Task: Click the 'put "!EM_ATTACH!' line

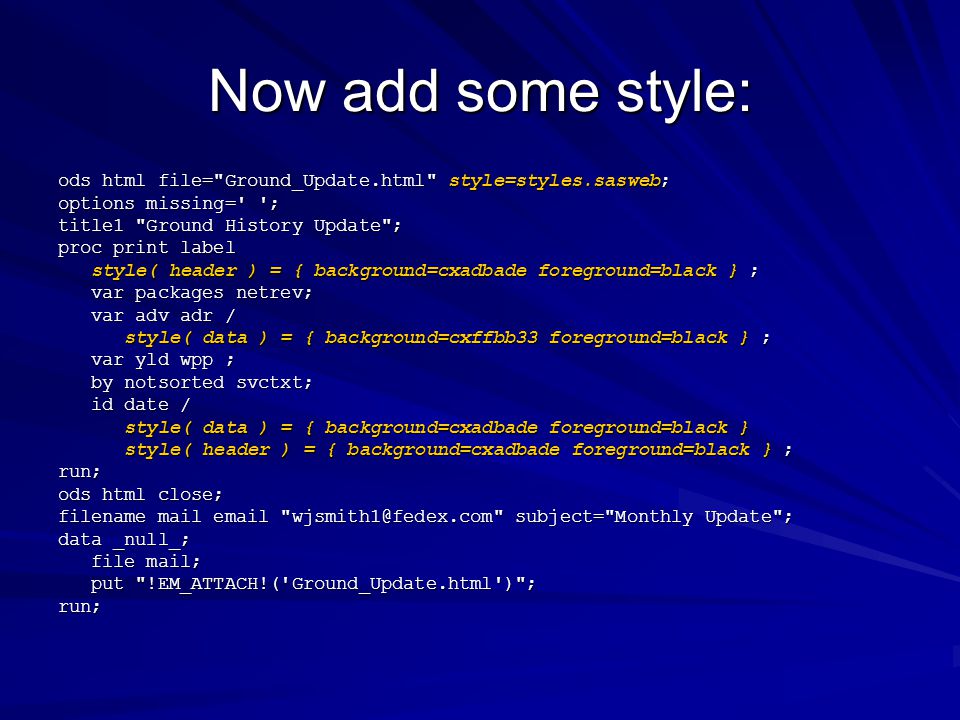Action: (313, 583)
